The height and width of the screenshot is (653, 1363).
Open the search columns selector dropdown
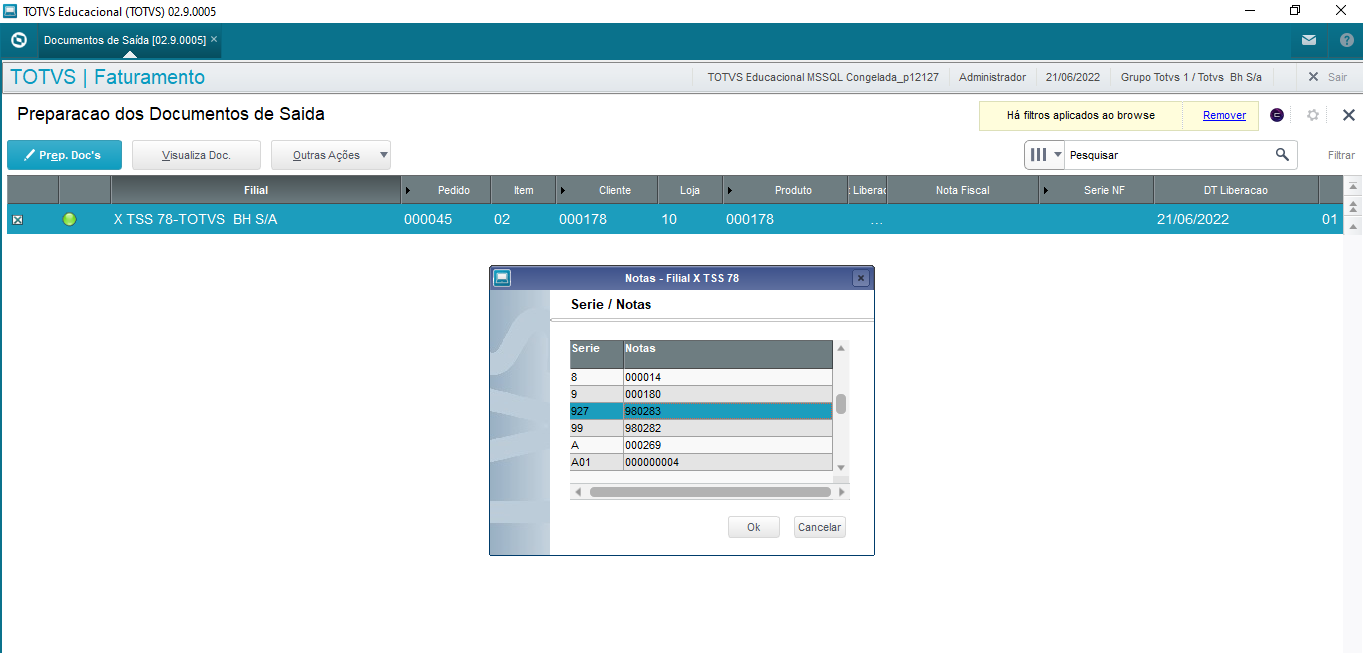click(1044, 155)
